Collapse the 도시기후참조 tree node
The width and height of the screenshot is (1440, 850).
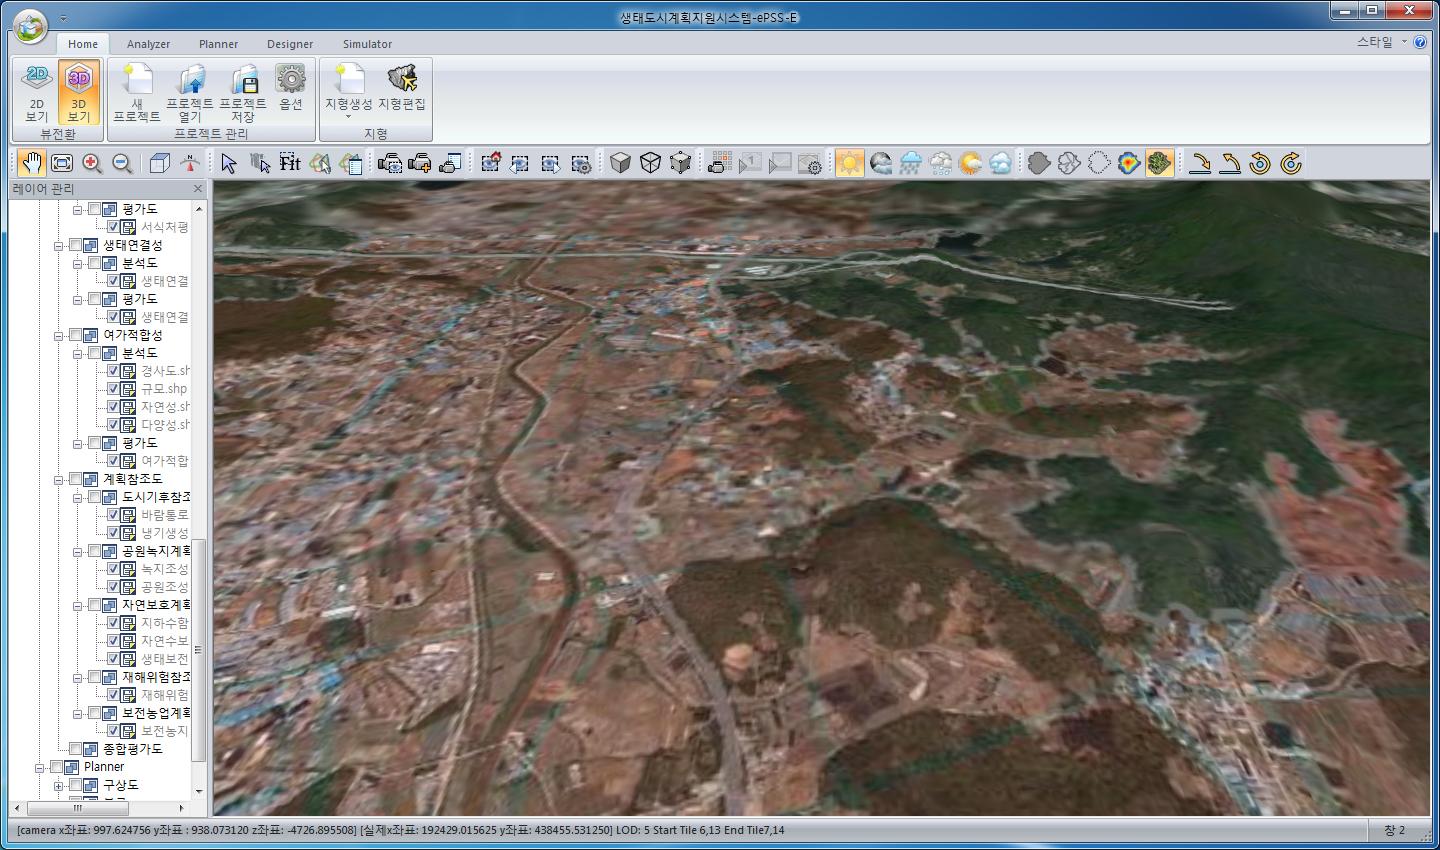[x=77, y=497]
